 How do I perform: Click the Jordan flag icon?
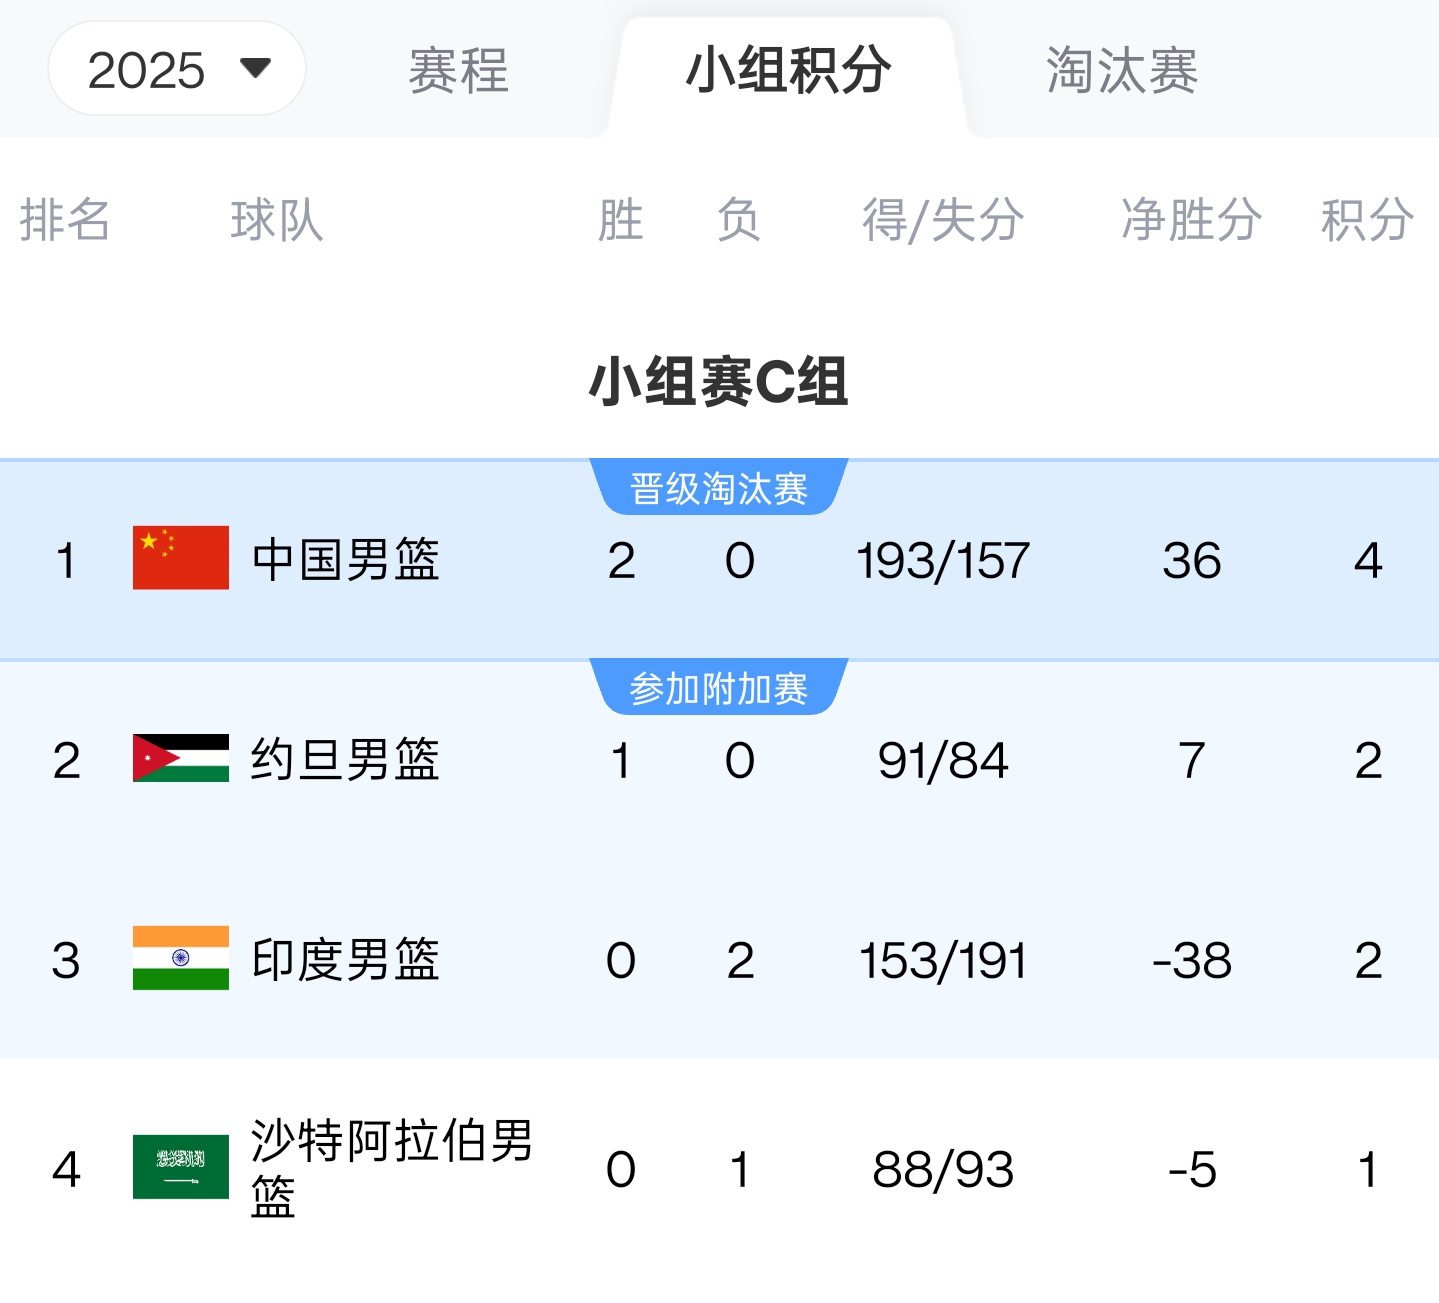(x=181, y=758)
